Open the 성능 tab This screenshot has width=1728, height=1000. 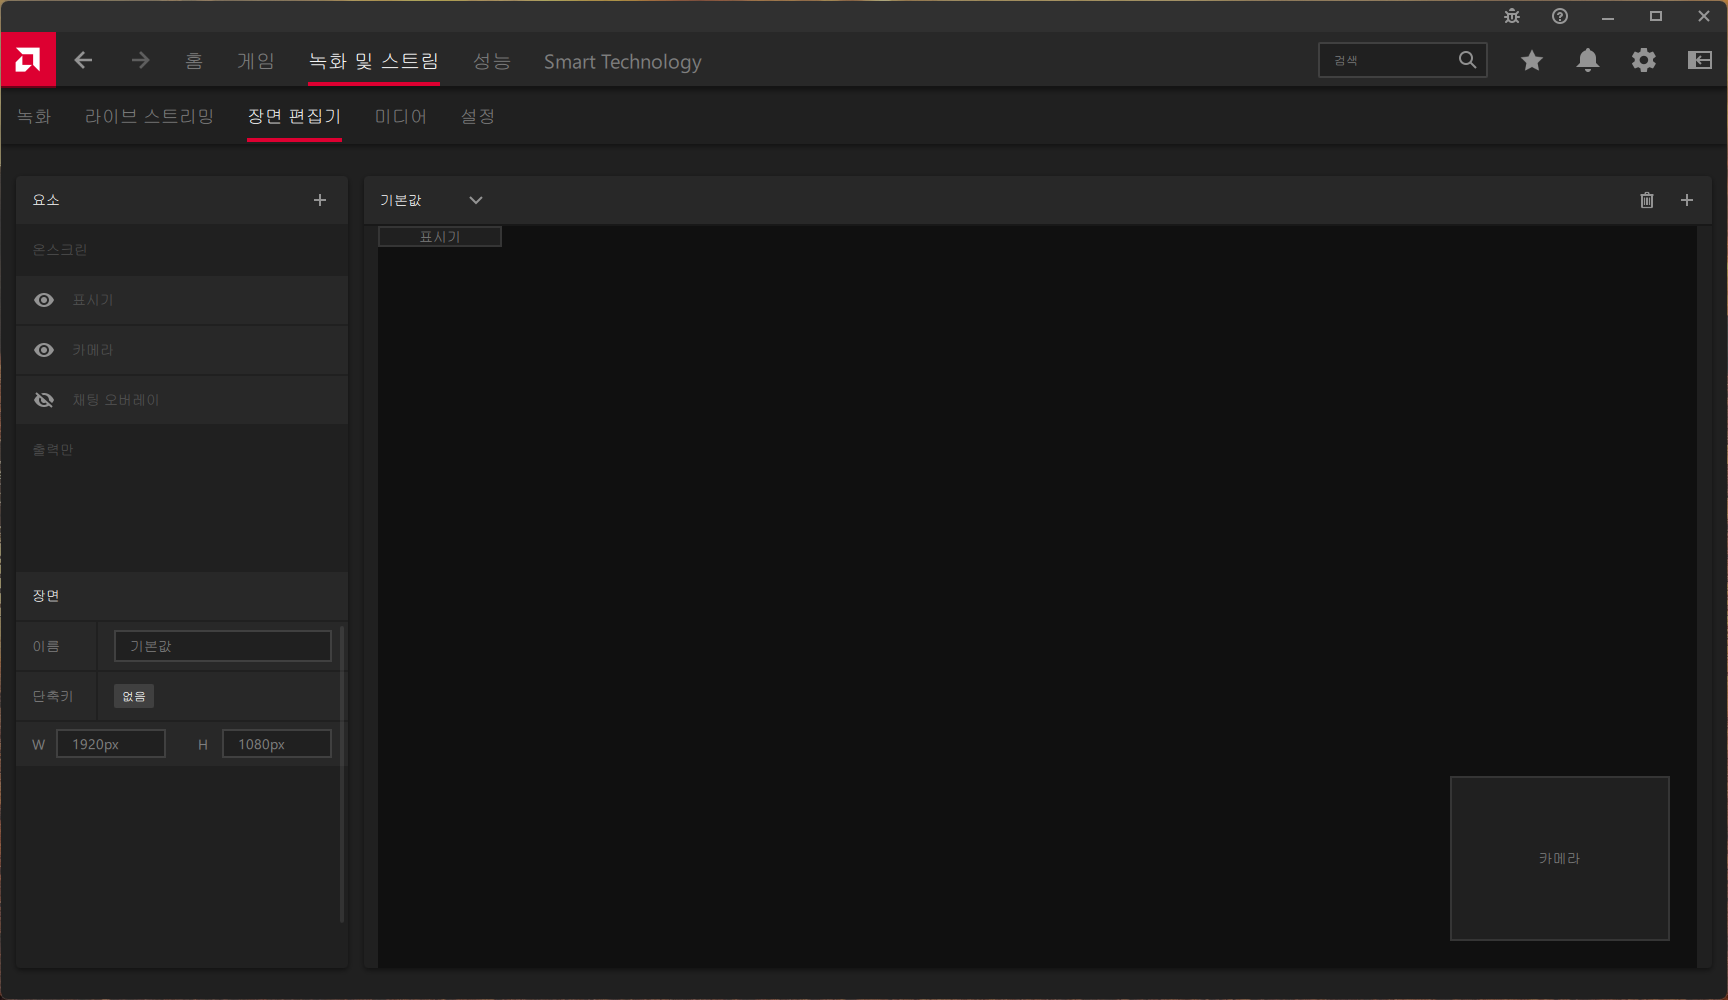pyautogui.click(x=491, y=61)
